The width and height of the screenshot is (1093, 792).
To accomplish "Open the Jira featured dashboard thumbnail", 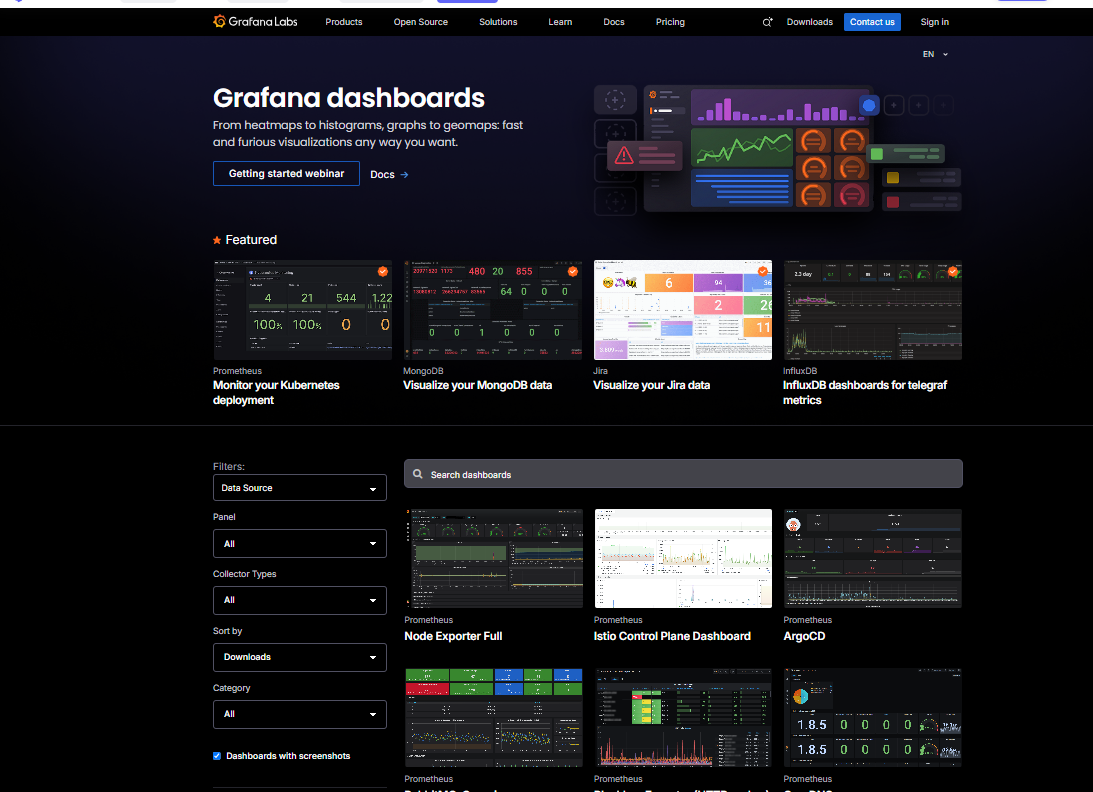I will (x=682, y=310).
